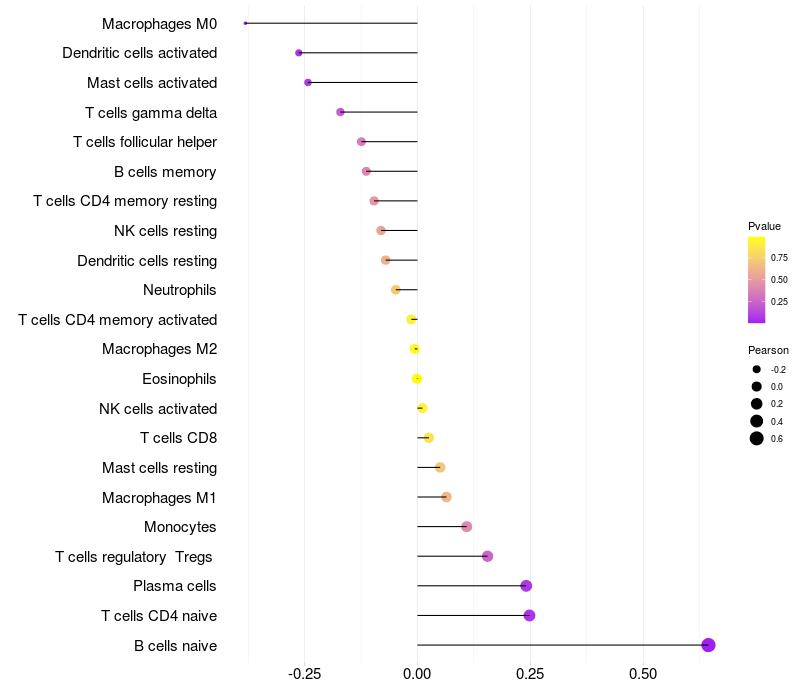Click the Macrophages M0 data point
Image resolution: width=800 pixels, height=700 pixels.
pos(245,23)
